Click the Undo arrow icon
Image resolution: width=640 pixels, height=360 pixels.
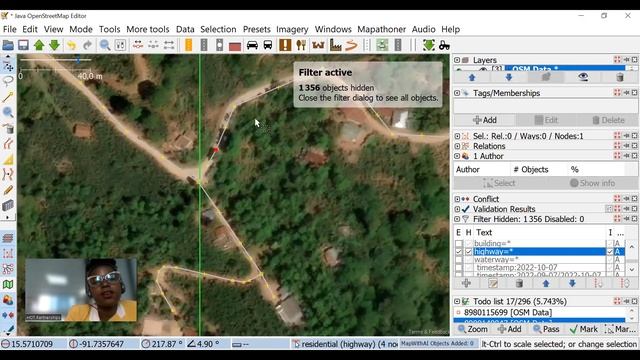coord(71,45)
